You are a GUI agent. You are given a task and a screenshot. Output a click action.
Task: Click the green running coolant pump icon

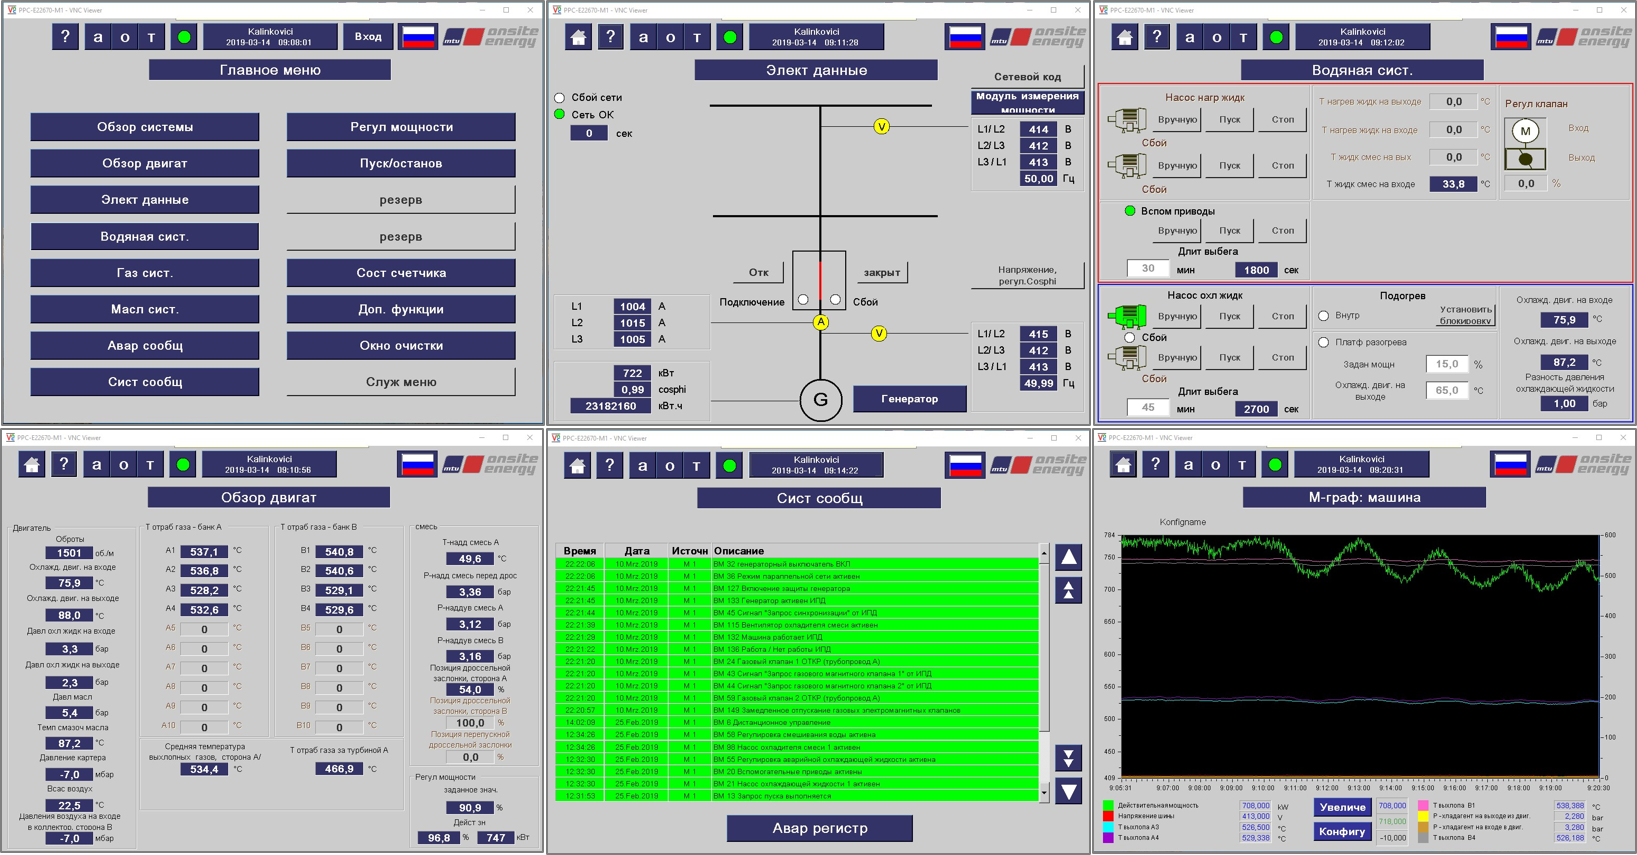1127,316
